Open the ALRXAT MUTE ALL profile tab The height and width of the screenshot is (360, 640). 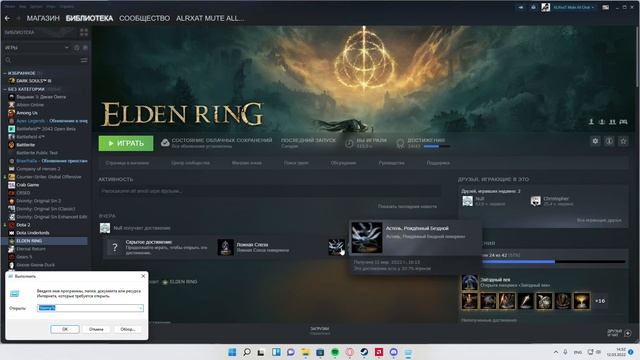(x=210, y=18)
